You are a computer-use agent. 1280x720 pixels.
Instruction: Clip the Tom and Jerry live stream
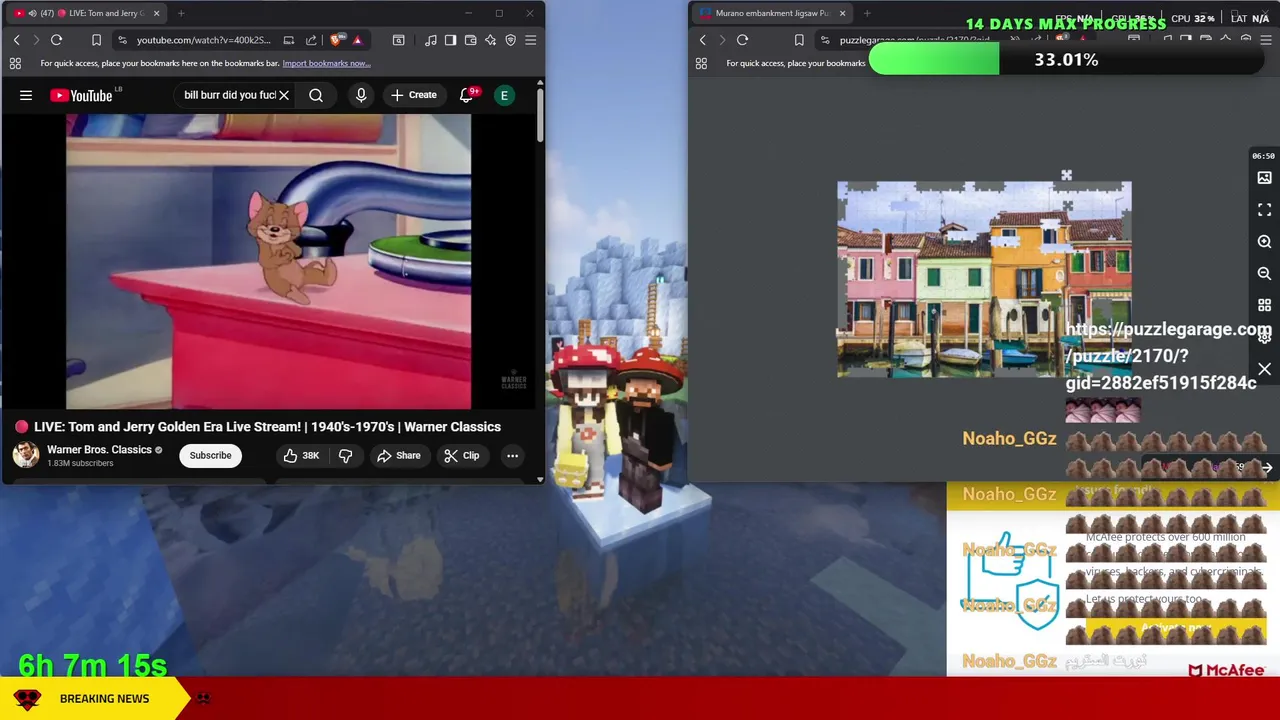point(462,455)
